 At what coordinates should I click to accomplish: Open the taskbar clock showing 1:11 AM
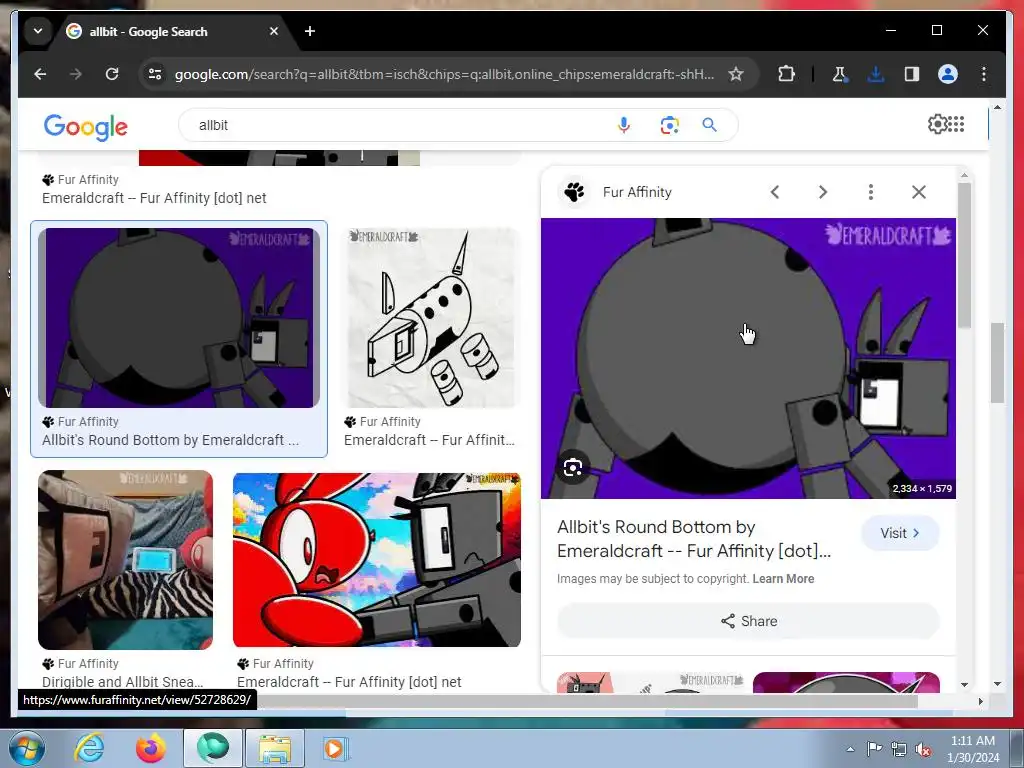click(x=973, y=749)
